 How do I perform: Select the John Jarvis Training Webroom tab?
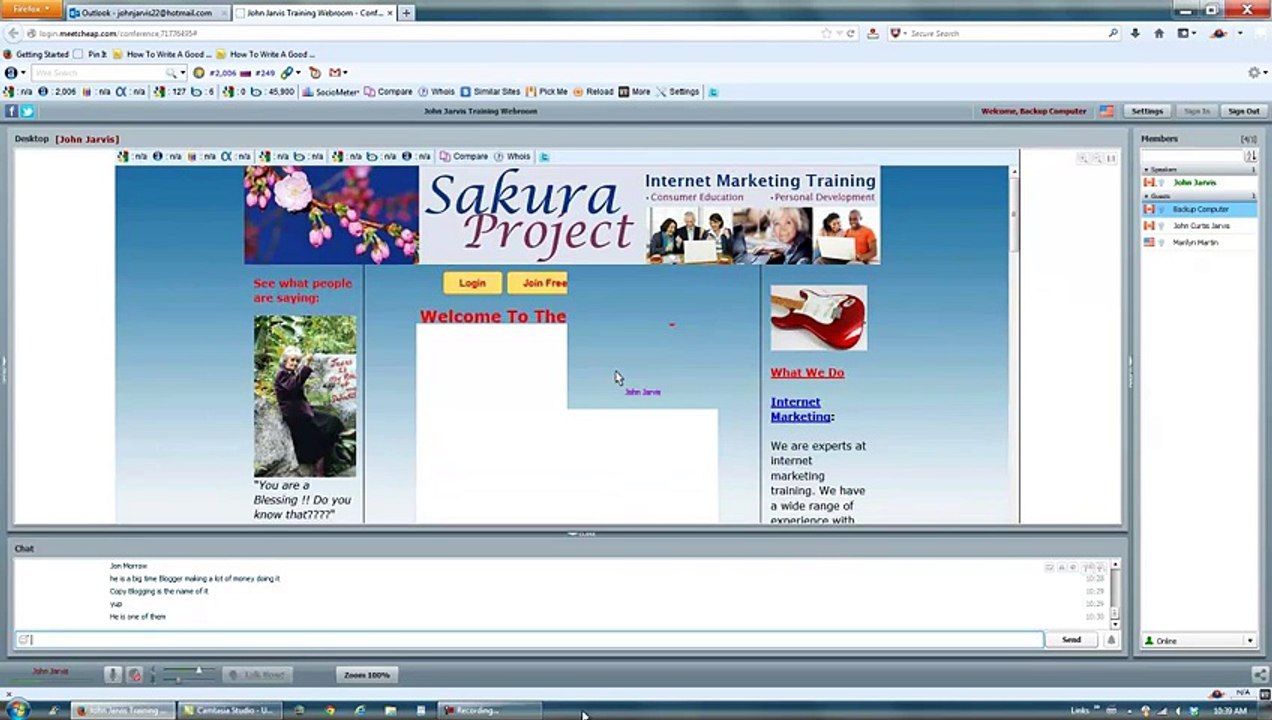313,13
